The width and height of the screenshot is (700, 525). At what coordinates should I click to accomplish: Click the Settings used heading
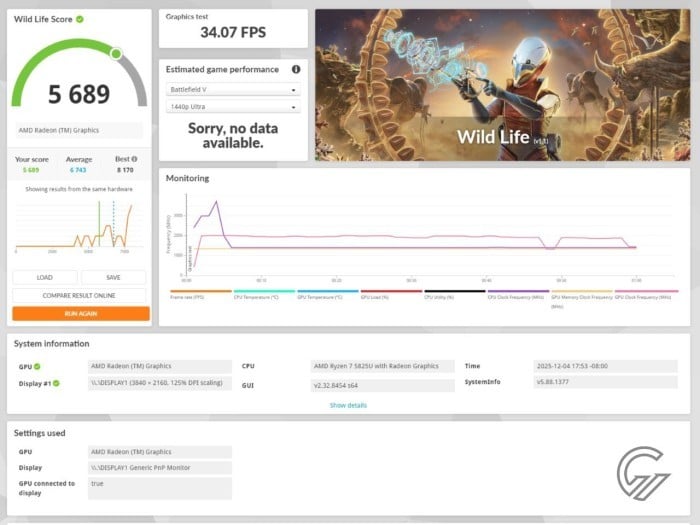tap(39, 433)
